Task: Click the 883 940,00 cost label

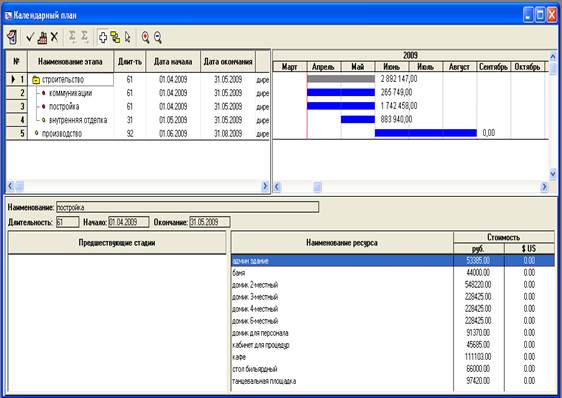Action: click(x=396, y=119)
